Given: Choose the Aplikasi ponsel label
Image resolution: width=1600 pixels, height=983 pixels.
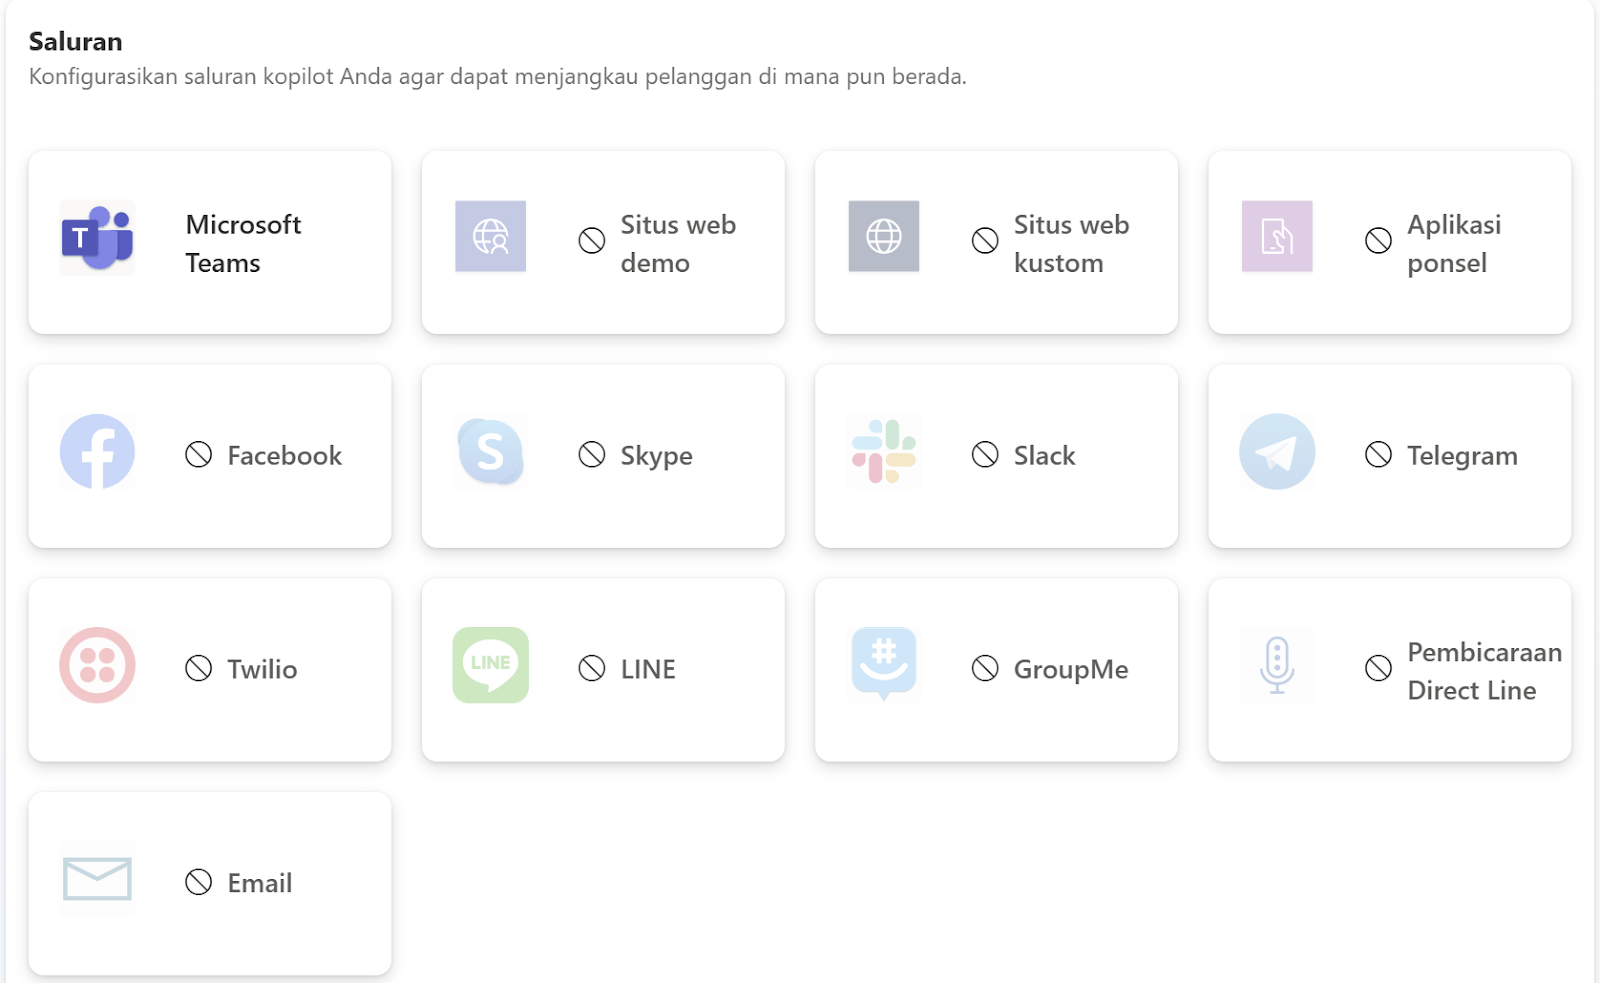Looking at the screenshot, I should 1454,243.
